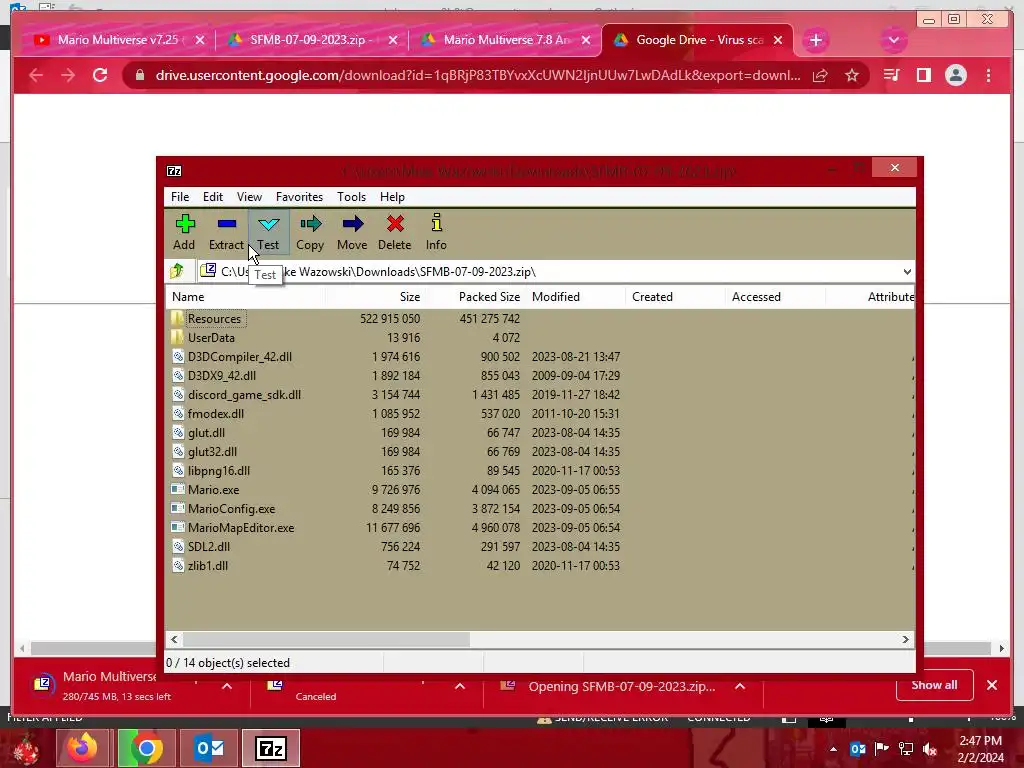This screenshot has width=1024, height=768.
Task: Click the Test toolbar icon
Action: tap(268, 232)
